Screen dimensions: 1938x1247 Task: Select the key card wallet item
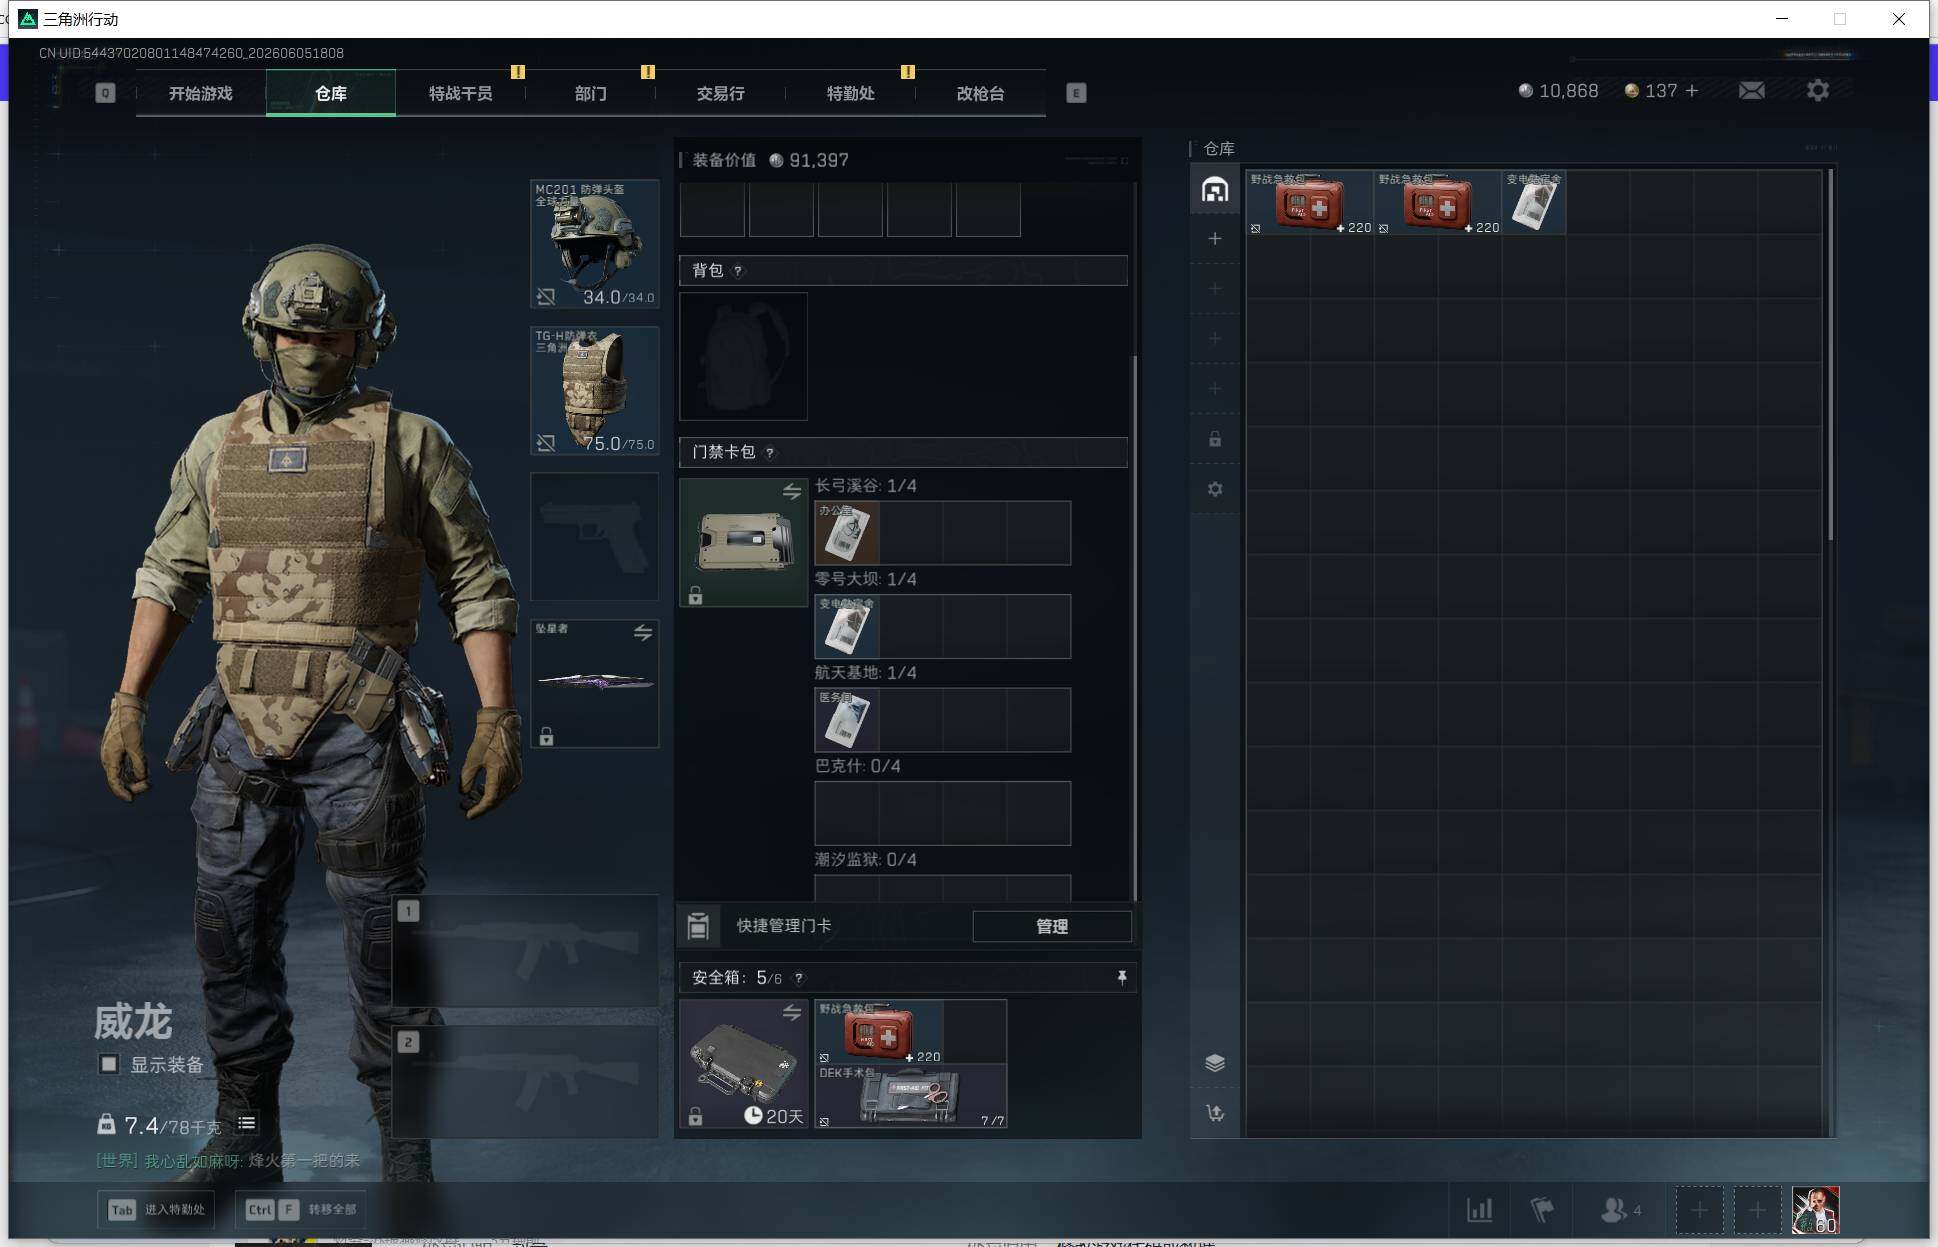tap(743, 542)
